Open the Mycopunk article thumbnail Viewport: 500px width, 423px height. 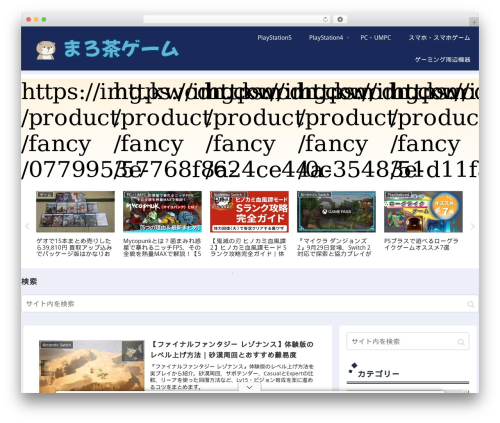tap(162, 212)
